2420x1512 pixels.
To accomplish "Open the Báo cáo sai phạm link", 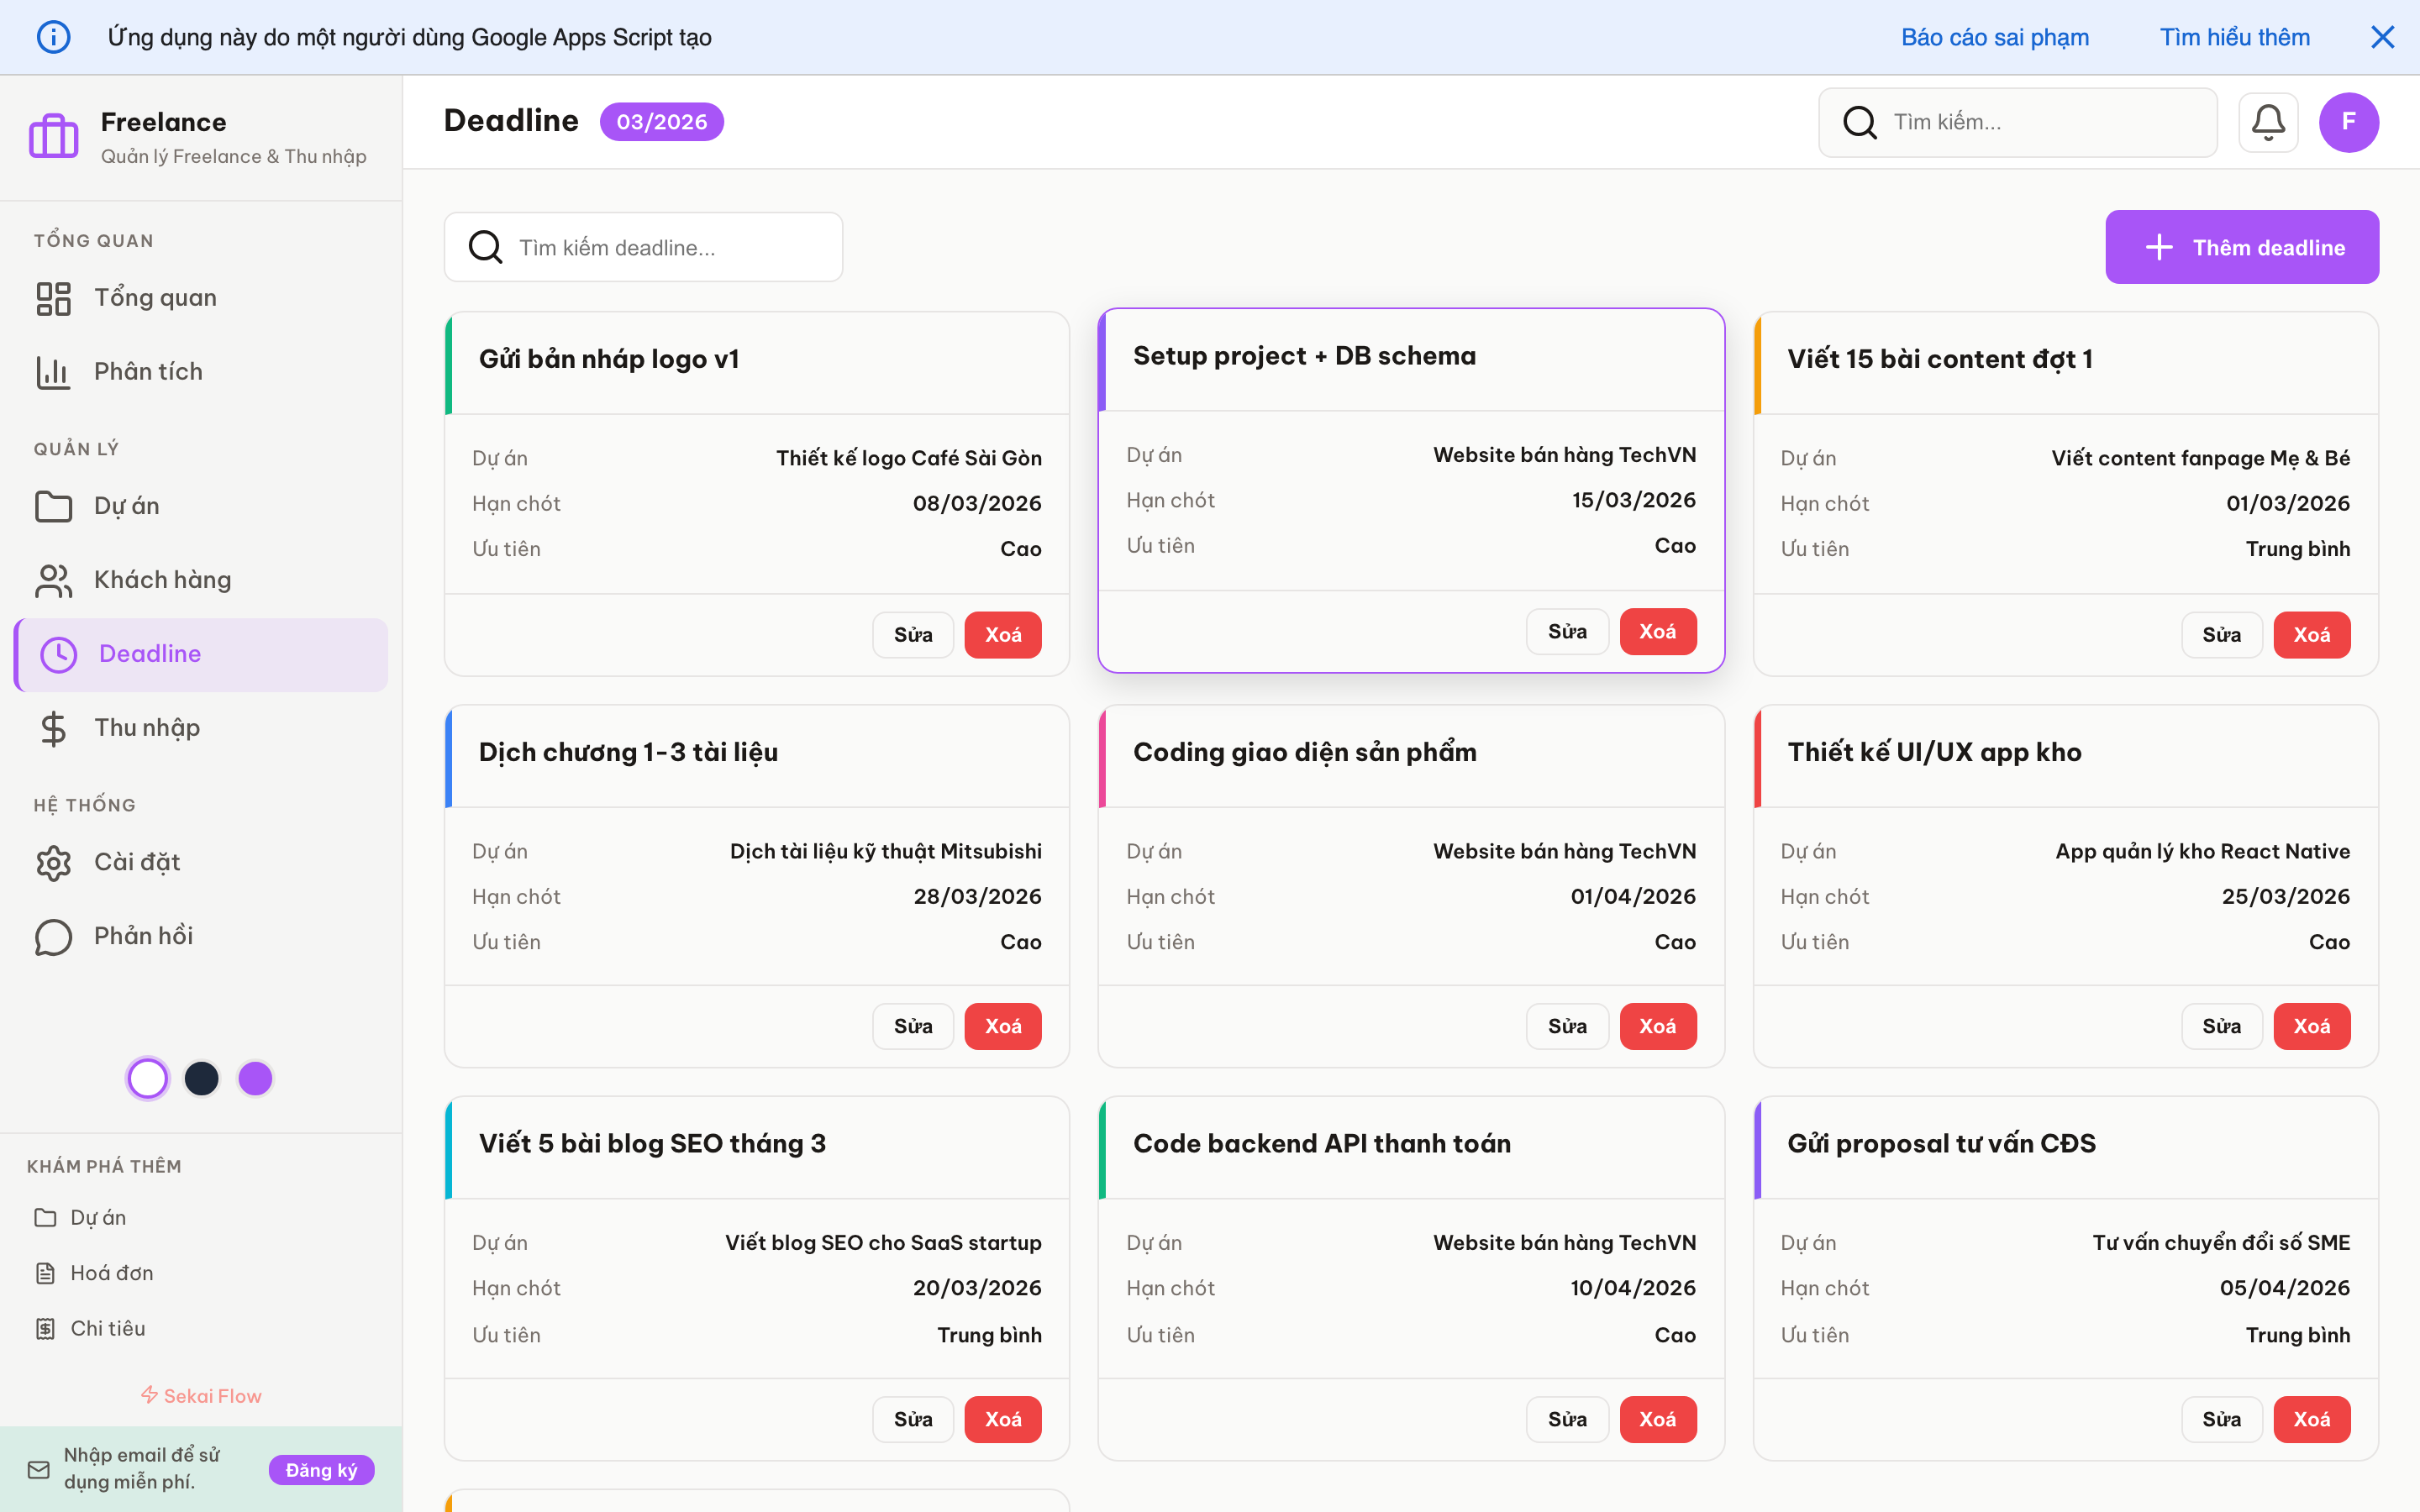I will click(x=1994, y=37).
